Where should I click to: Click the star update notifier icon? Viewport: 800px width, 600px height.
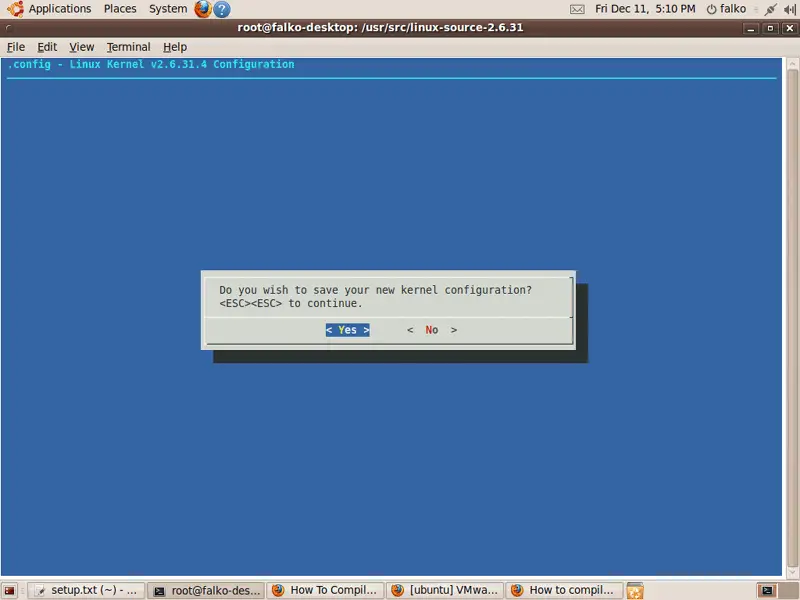pos(635,591)
